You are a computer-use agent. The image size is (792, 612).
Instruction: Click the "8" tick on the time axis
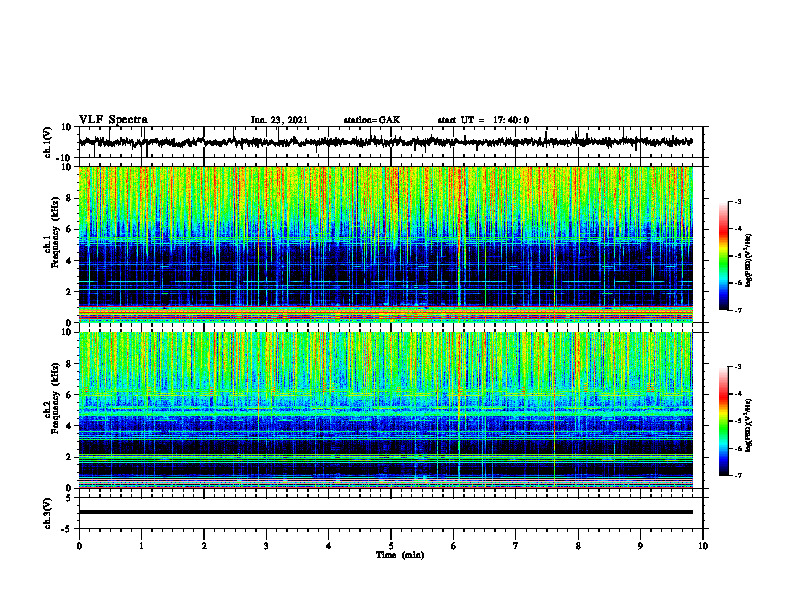click(578, 546)
